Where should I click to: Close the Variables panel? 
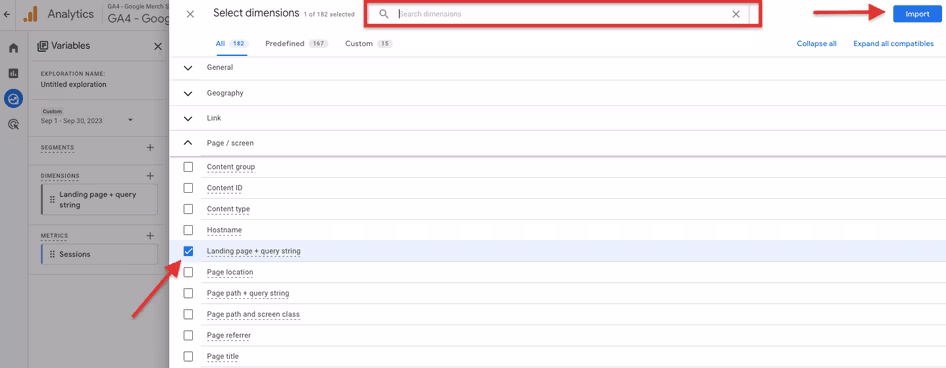(157, 46)
